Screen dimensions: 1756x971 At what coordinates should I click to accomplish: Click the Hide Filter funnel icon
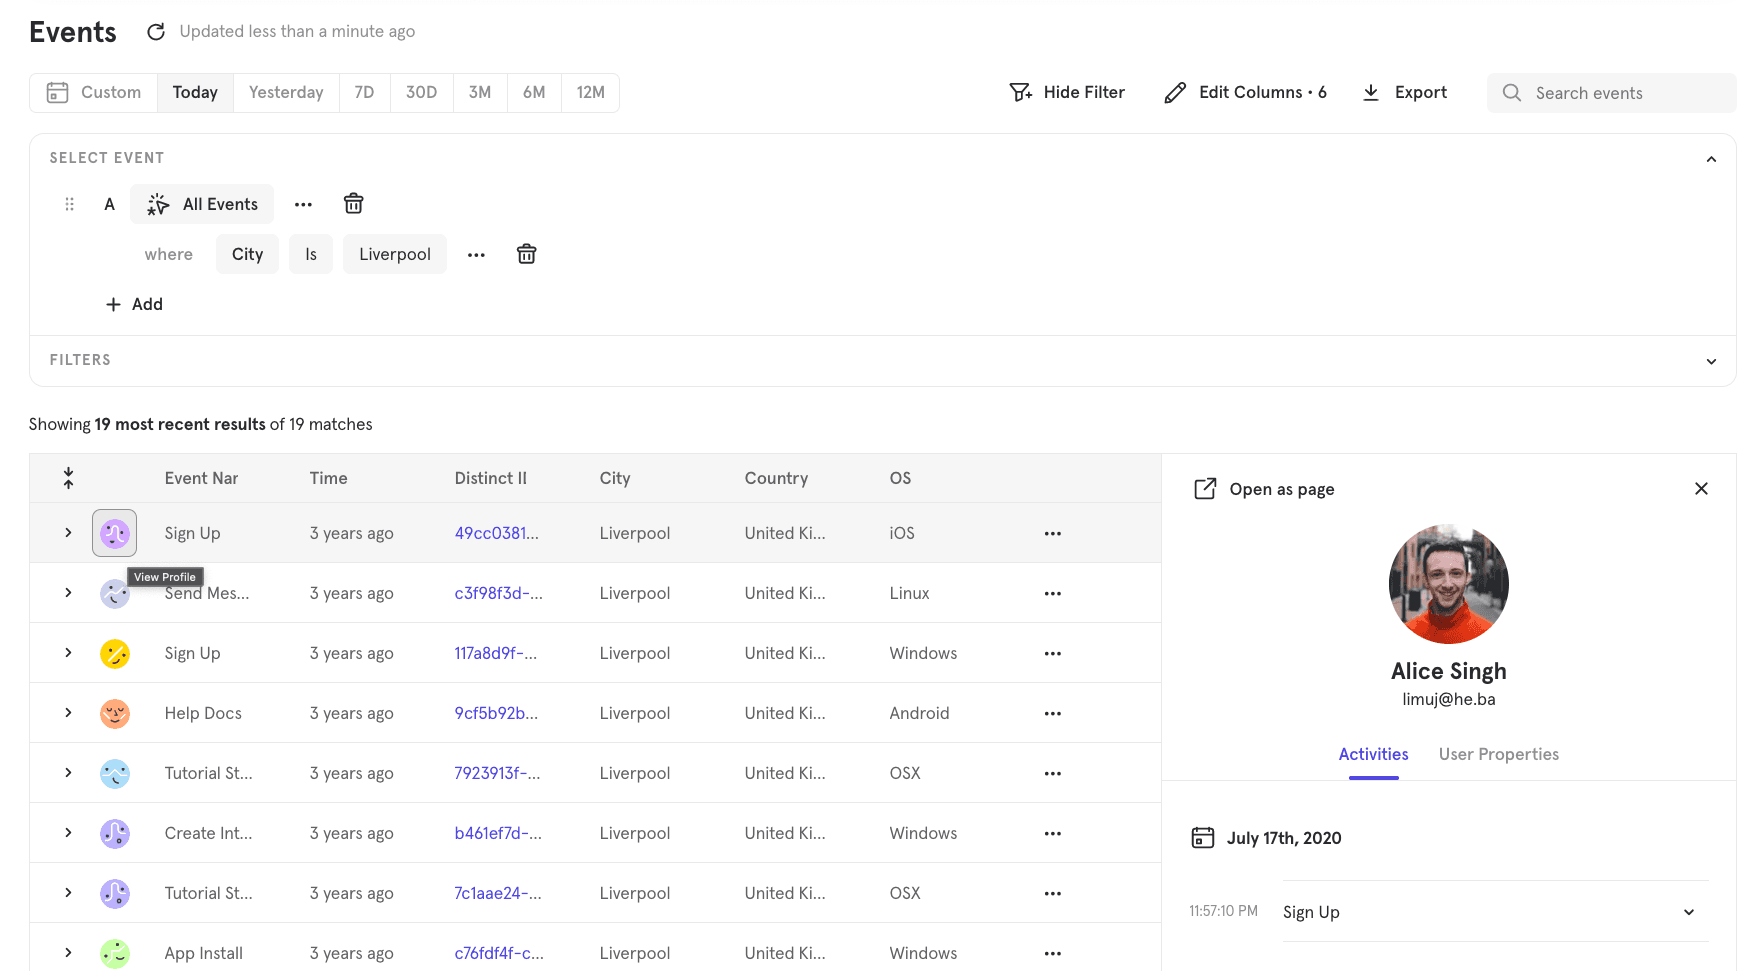coord(1020,91)
